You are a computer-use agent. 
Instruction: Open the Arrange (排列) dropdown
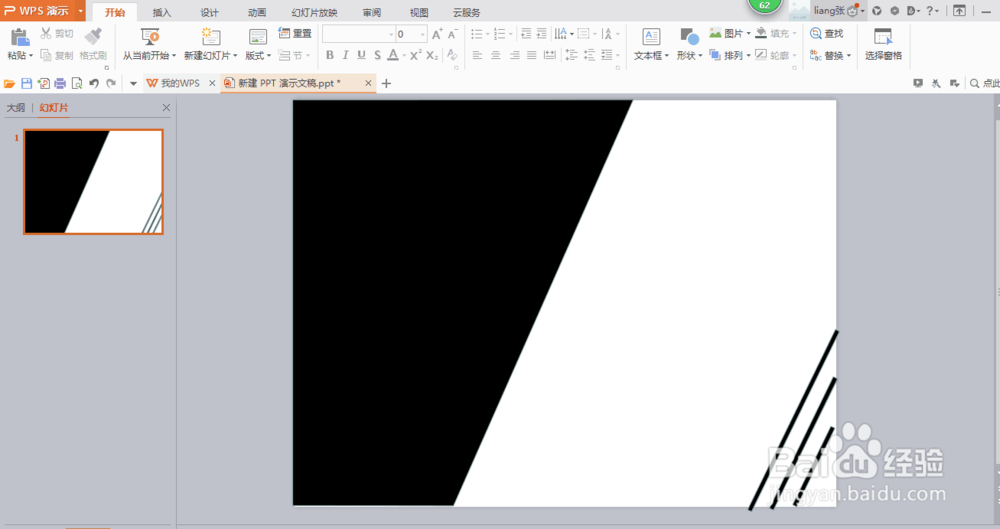coord(730,56)
